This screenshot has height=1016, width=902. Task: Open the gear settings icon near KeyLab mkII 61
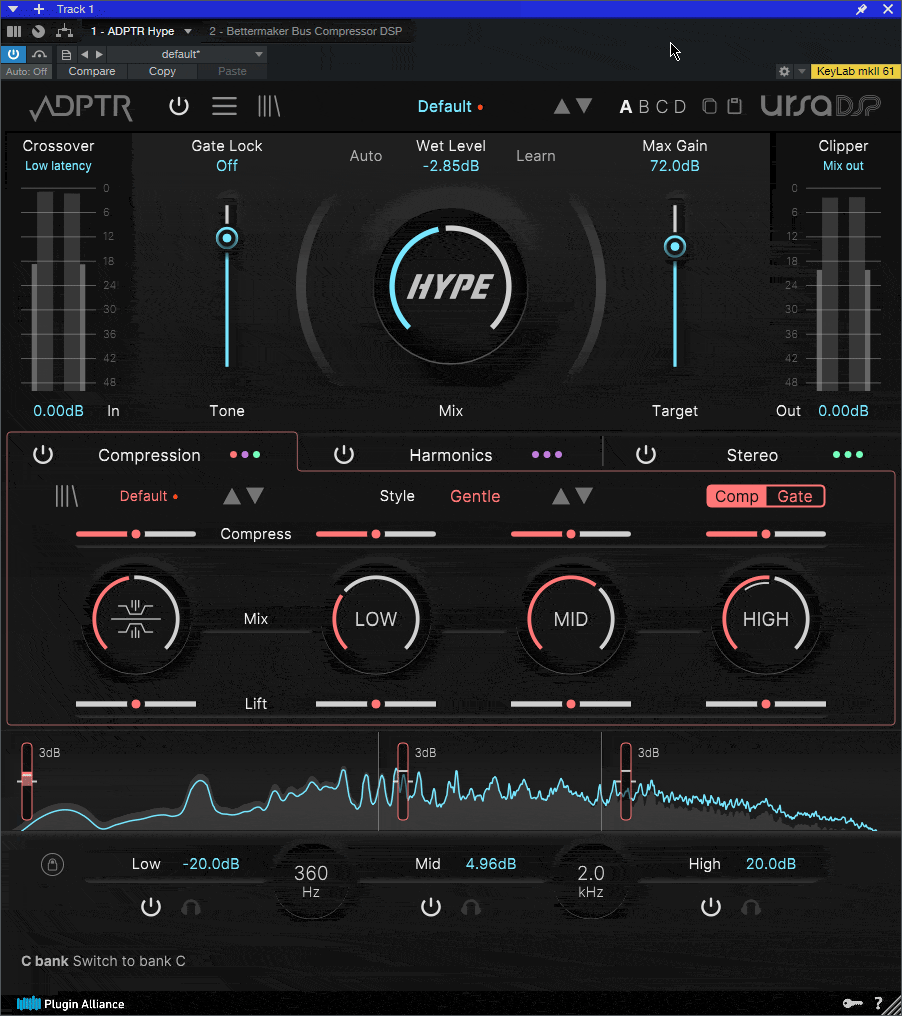(784, 71)
